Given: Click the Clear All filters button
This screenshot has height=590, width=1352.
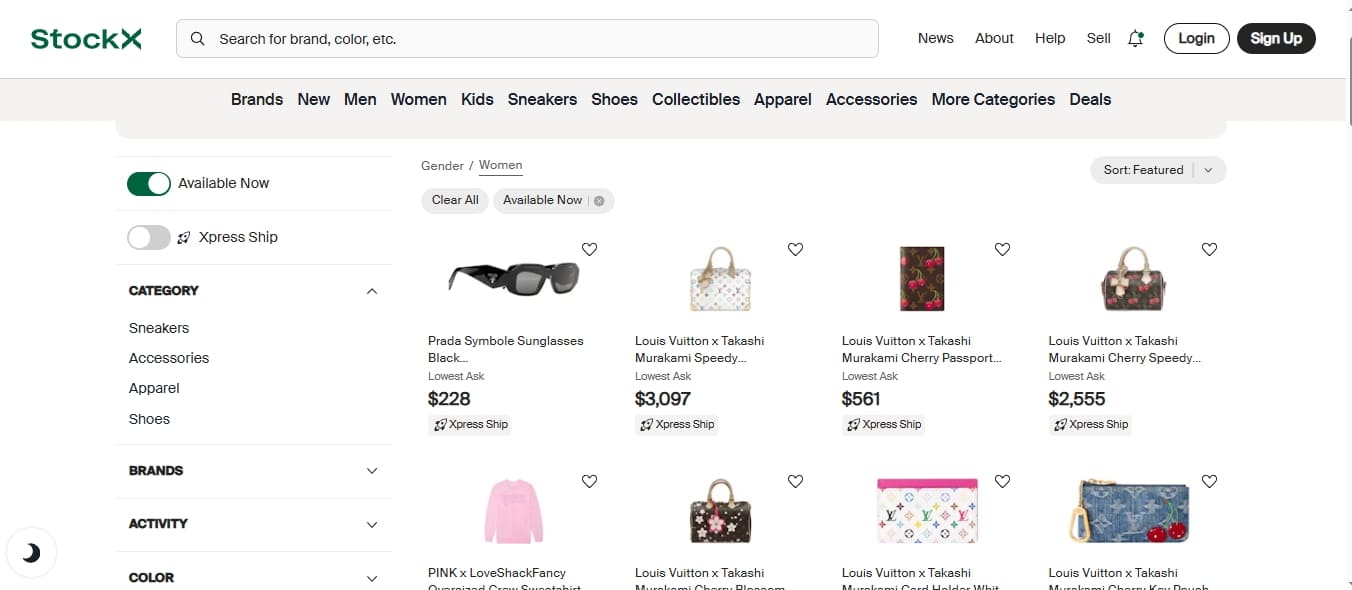Looking at the screenshot, I should (x=455, y=200).
